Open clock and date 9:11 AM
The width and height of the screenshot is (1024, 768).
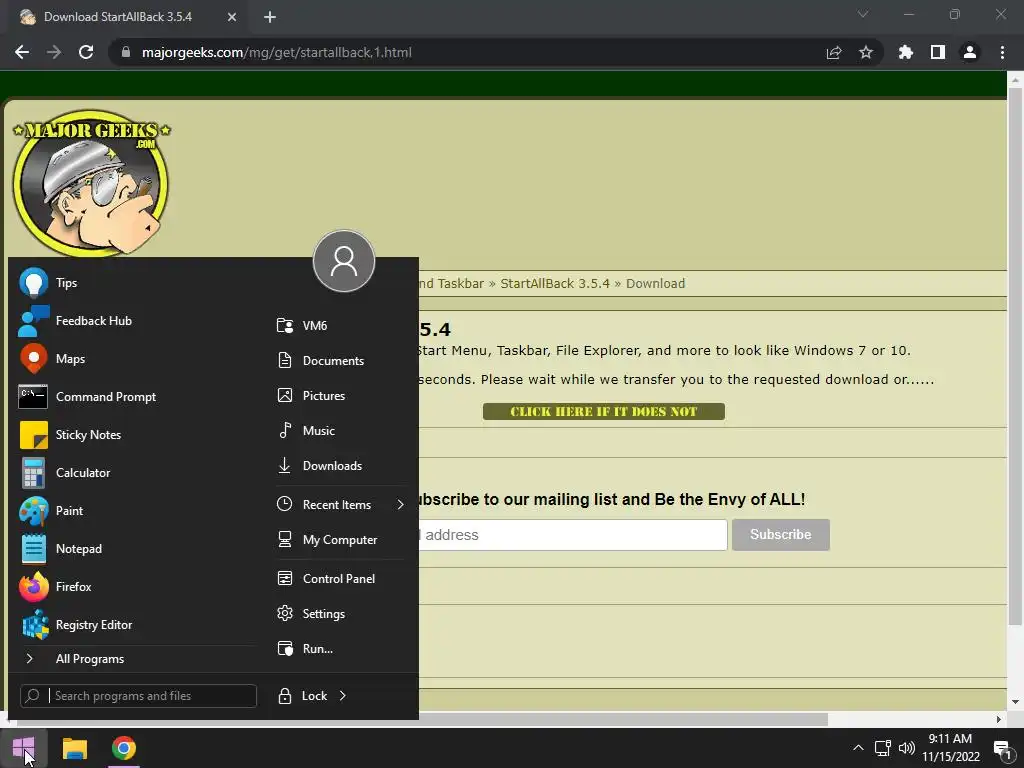pyautogui.click(x=951, y=748)
